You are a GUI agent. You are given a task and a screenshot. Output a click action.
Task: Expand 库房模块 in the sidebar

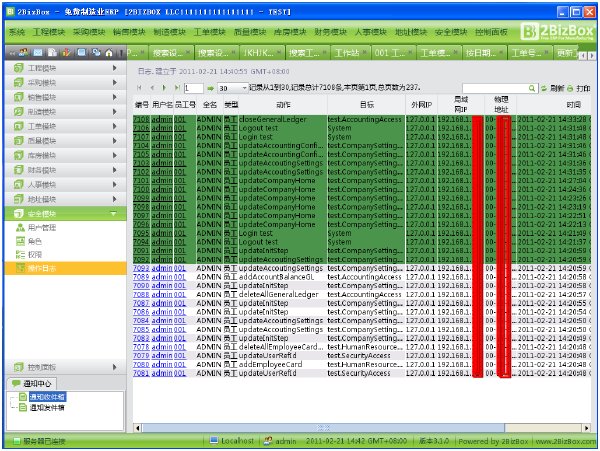65,155
